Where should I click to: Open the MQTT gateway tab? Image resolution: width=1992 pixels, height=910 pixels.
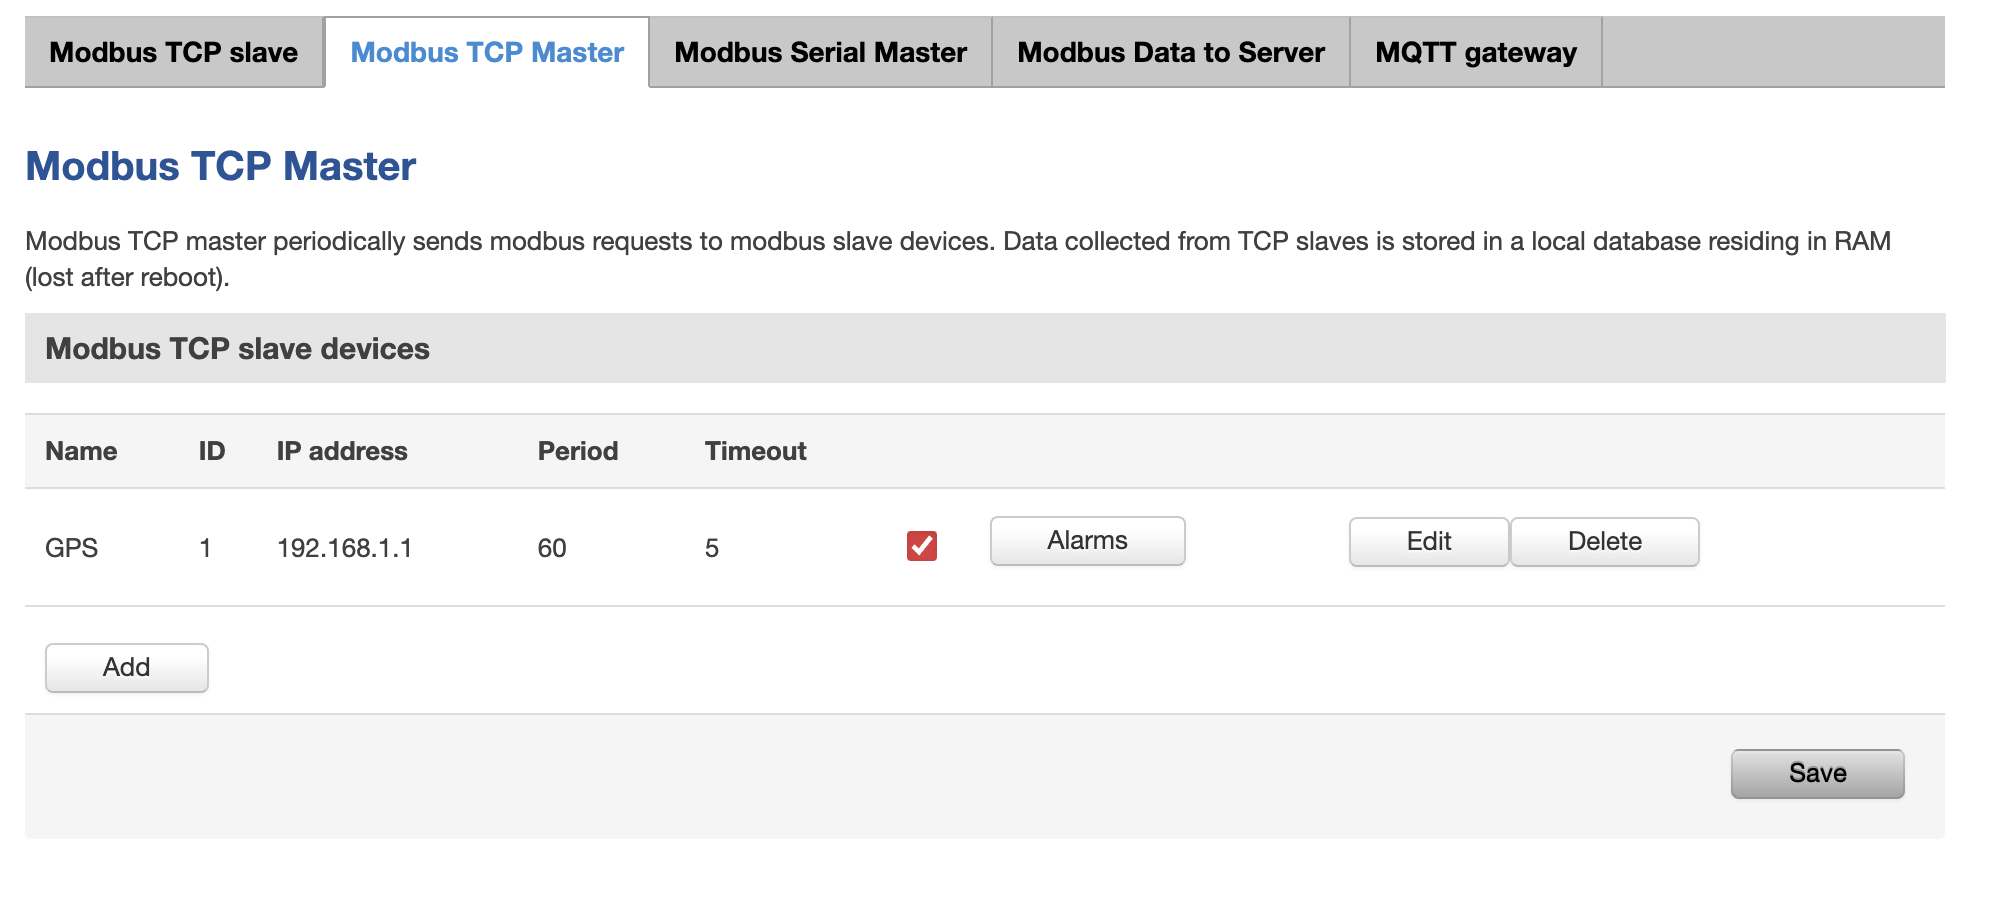pos(1476,52)
